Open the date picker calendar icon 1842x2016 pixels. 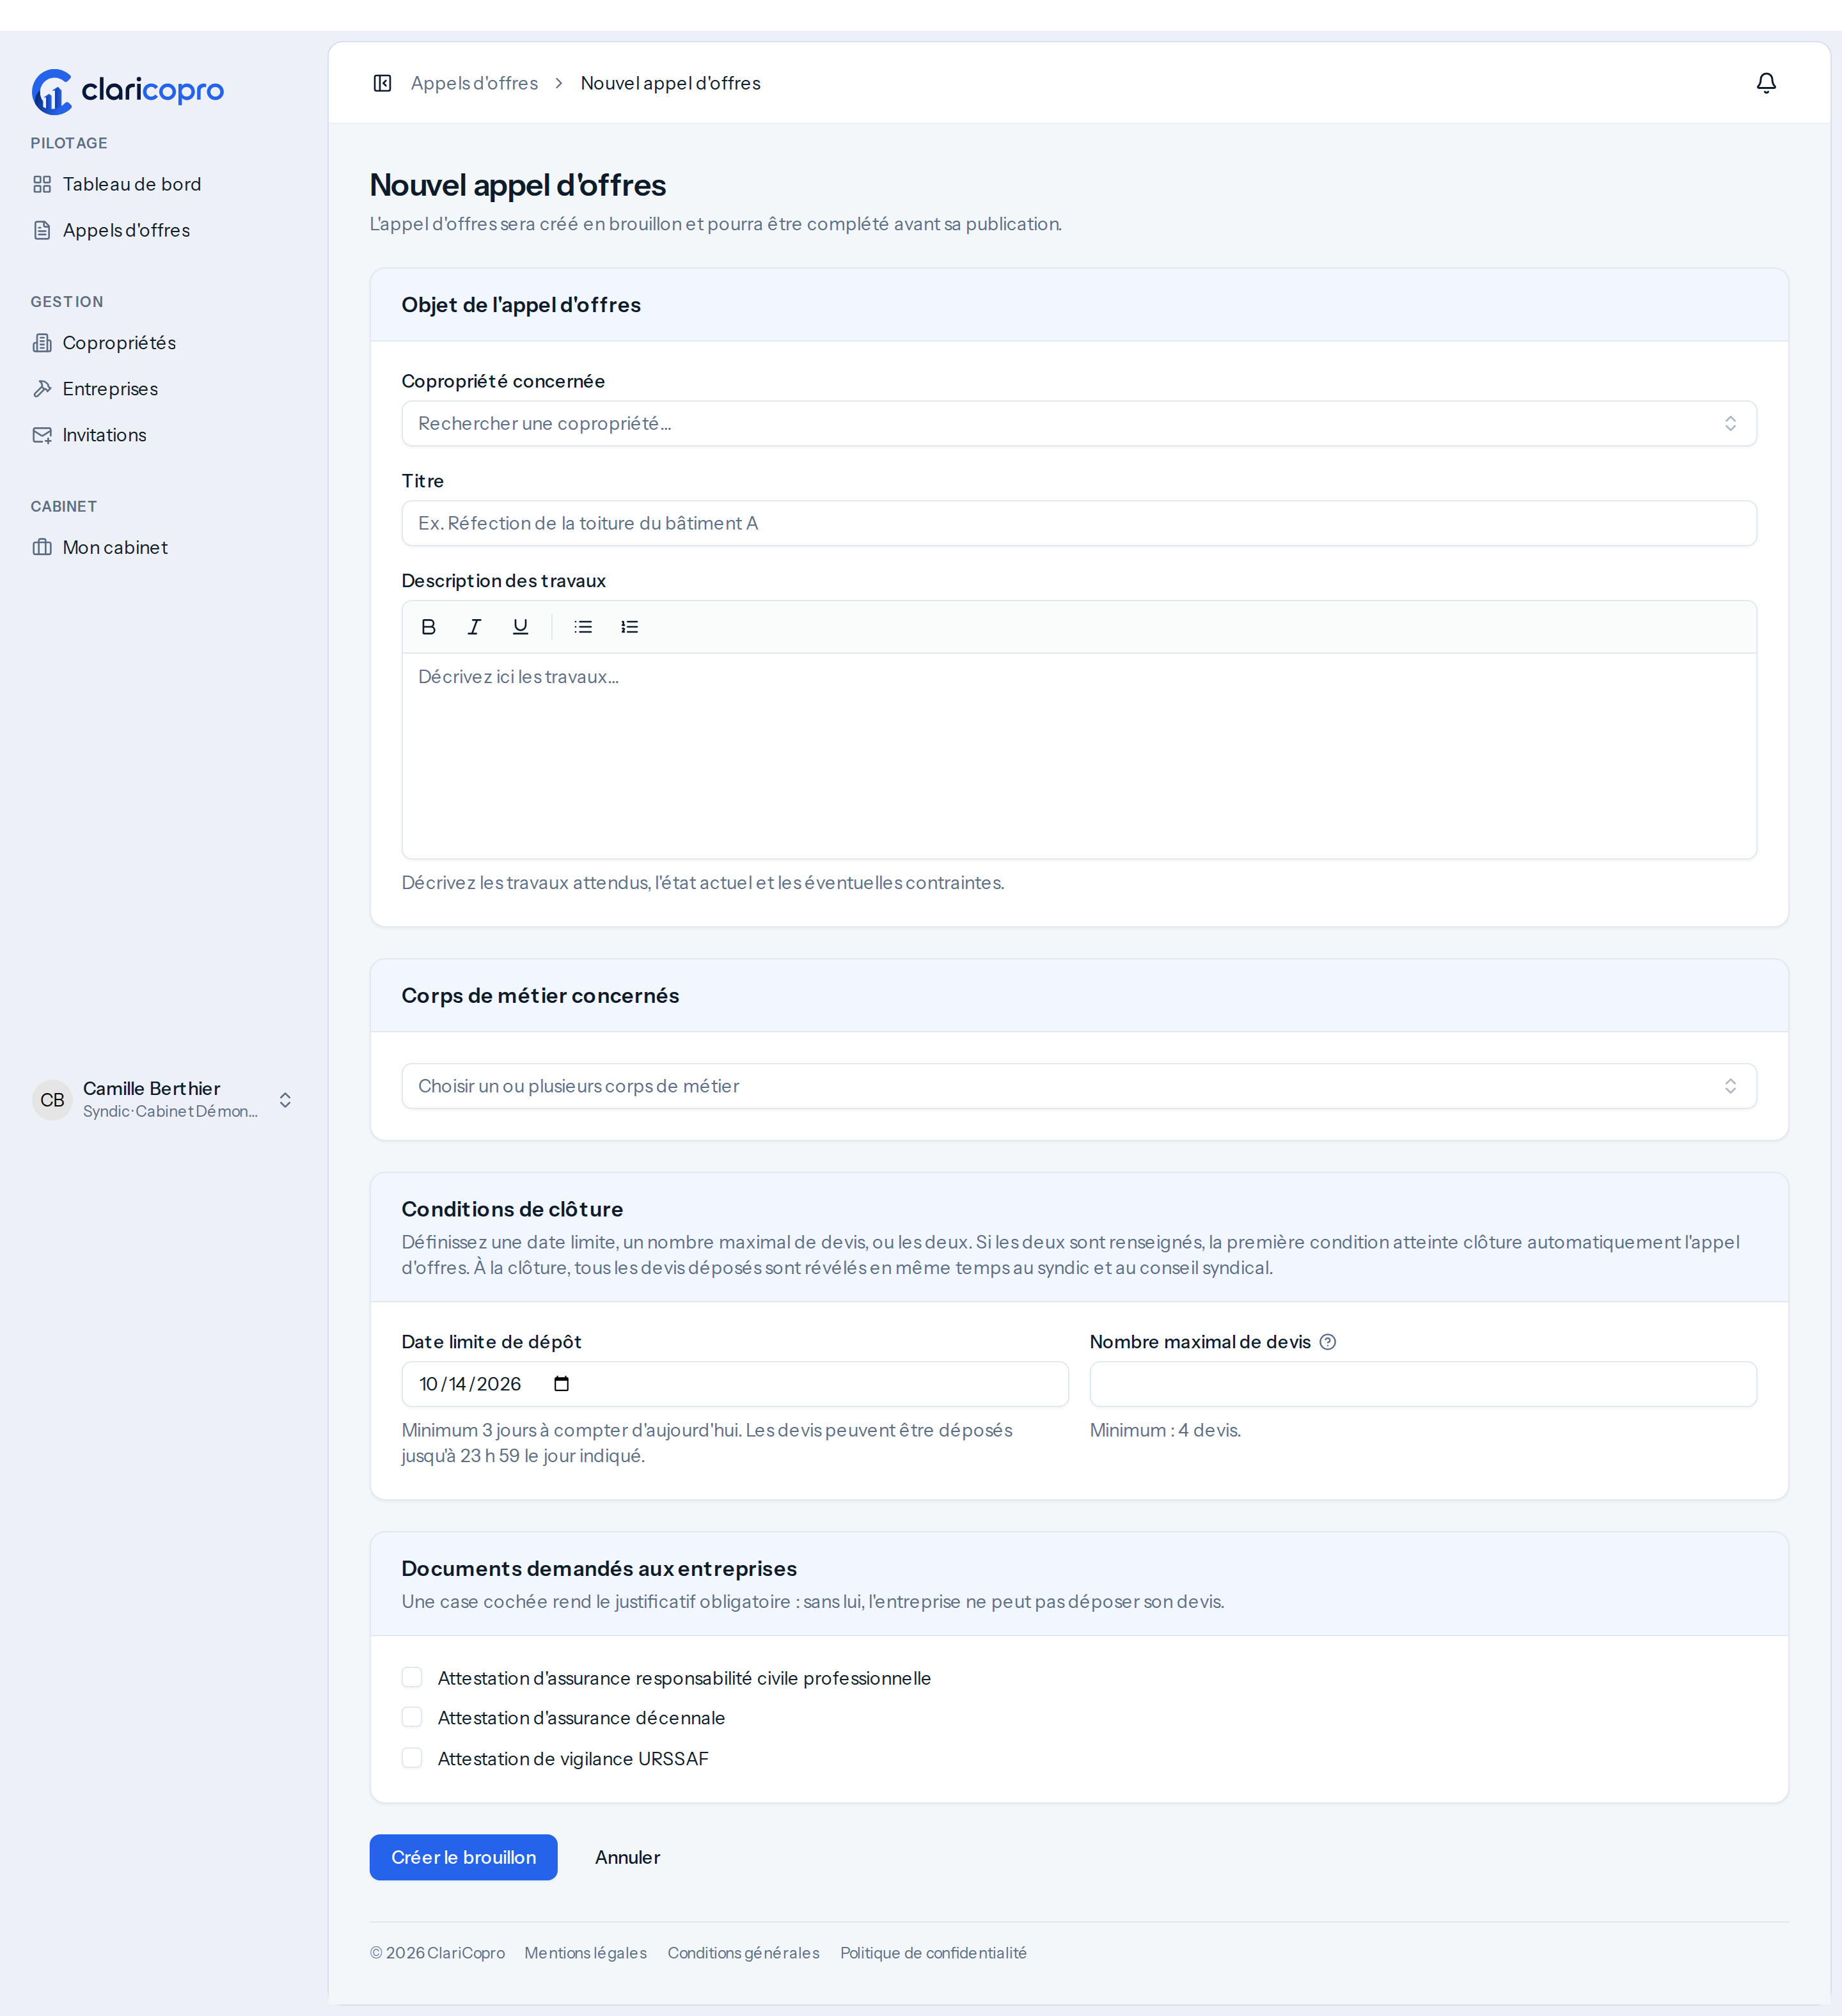click(562, 1384)
